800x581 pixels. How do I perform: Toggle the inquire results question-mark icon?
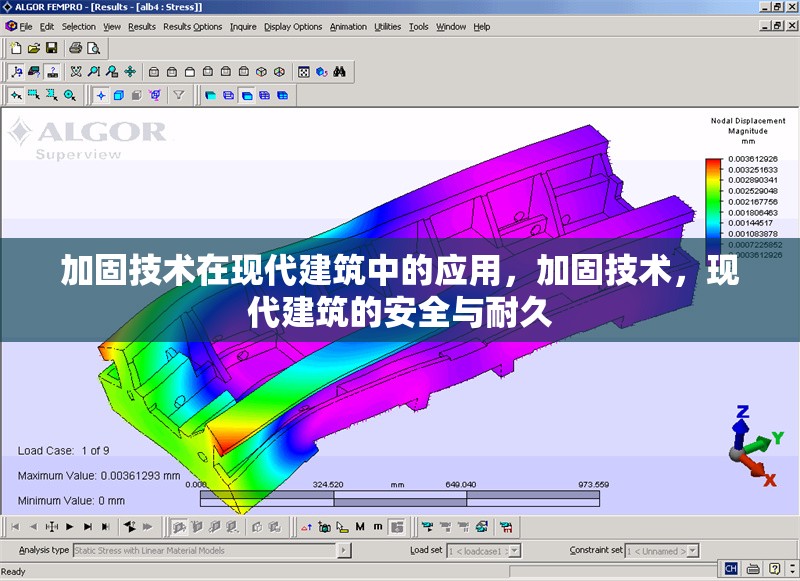52,72
